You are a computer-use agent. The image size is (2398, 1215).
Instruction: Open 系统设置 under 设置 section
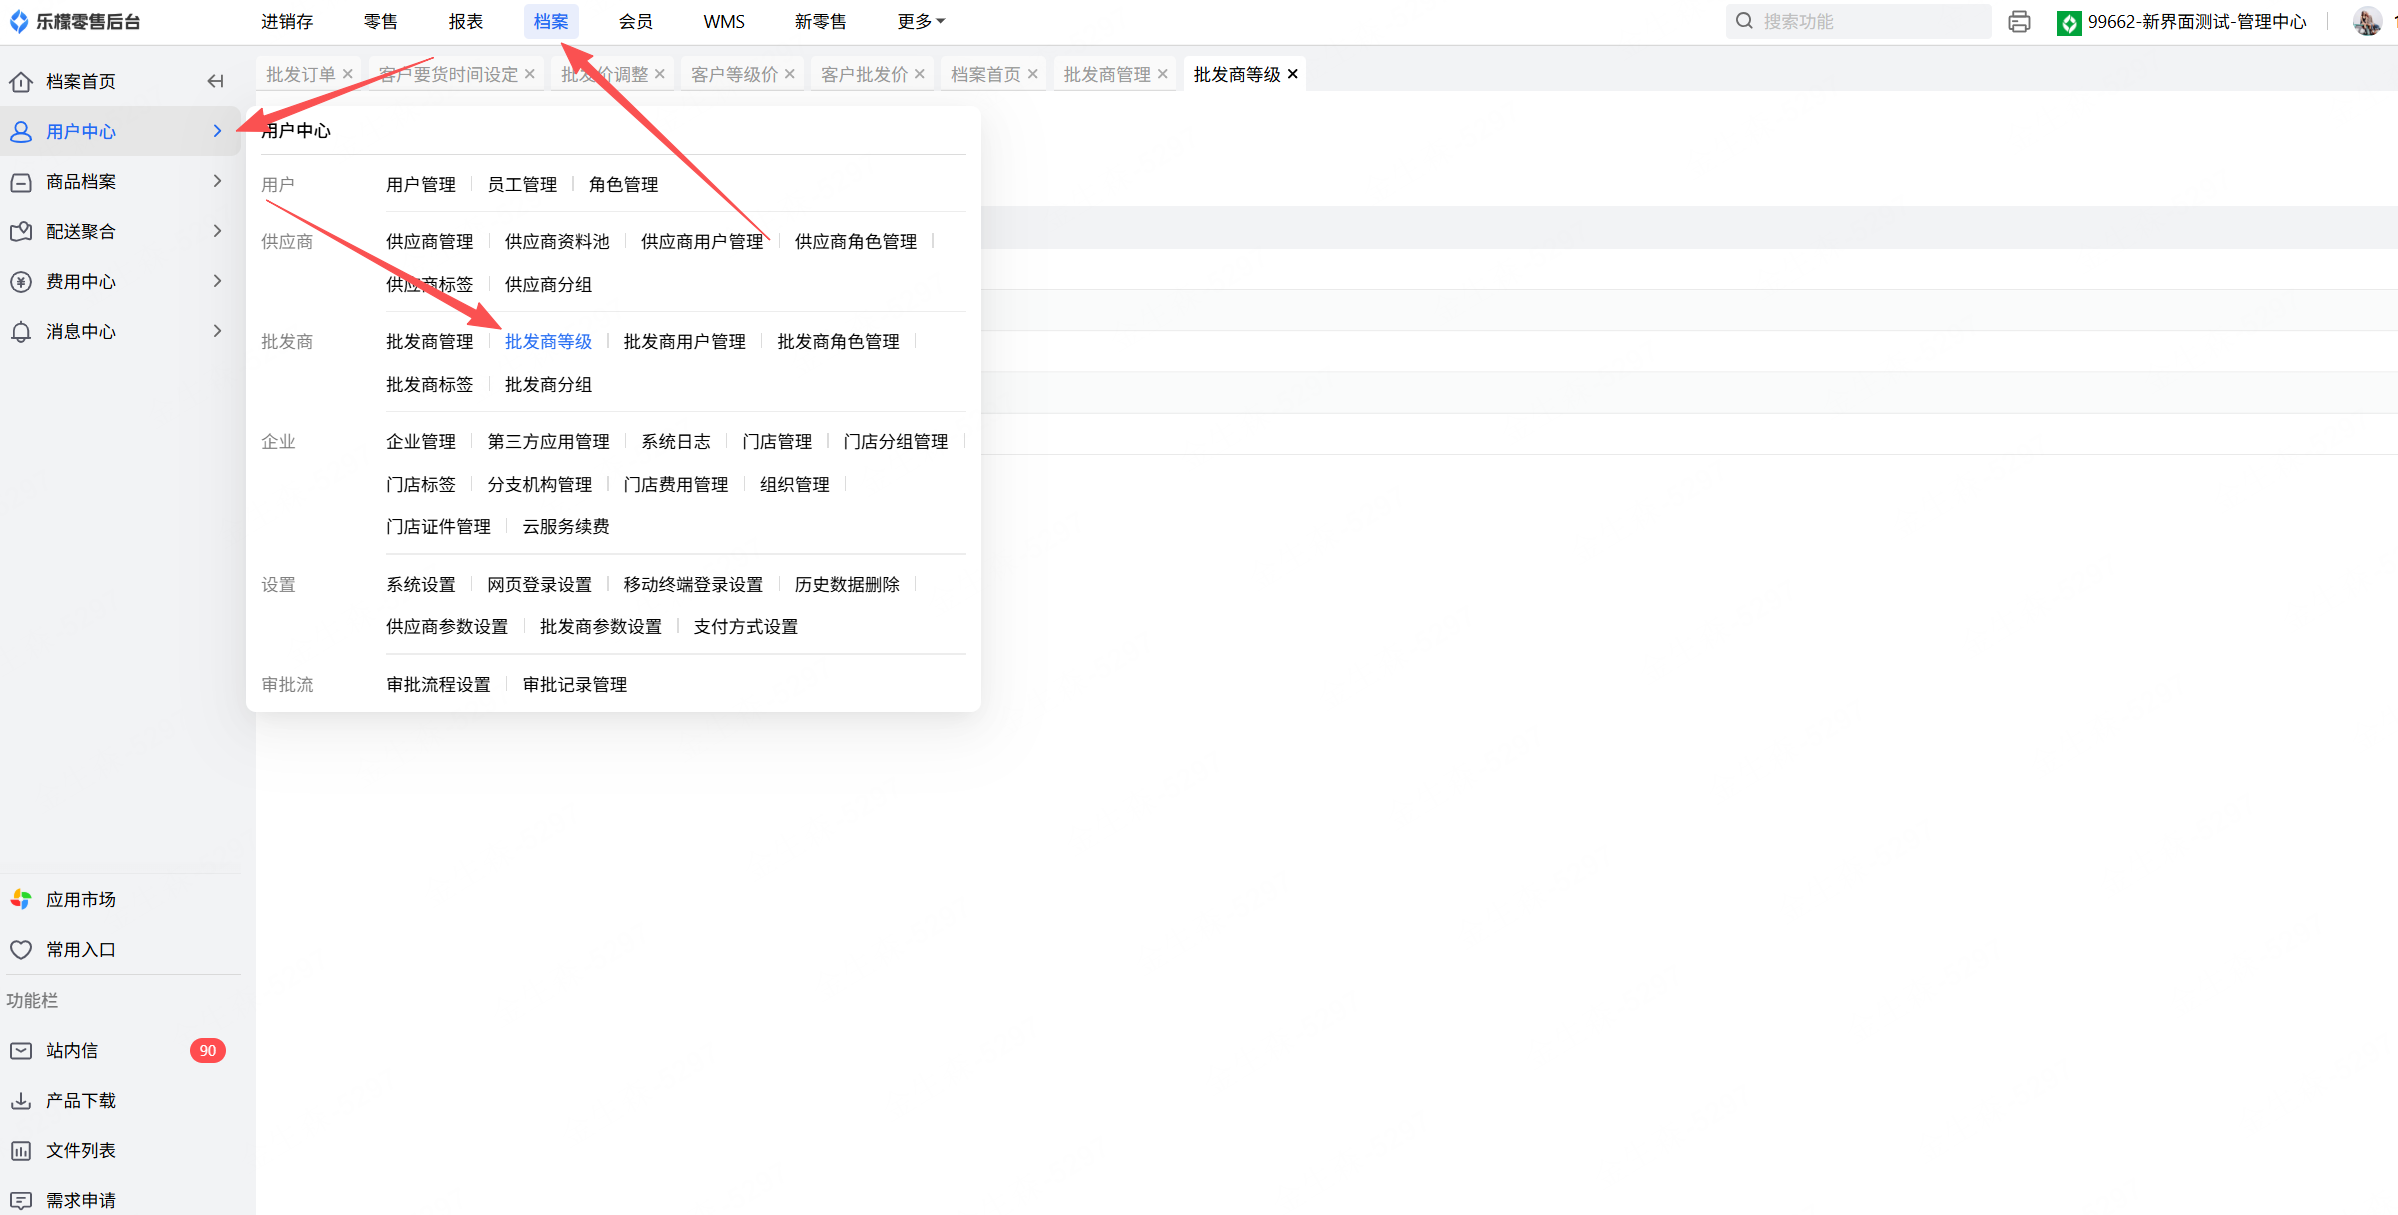tap(420, 584)
